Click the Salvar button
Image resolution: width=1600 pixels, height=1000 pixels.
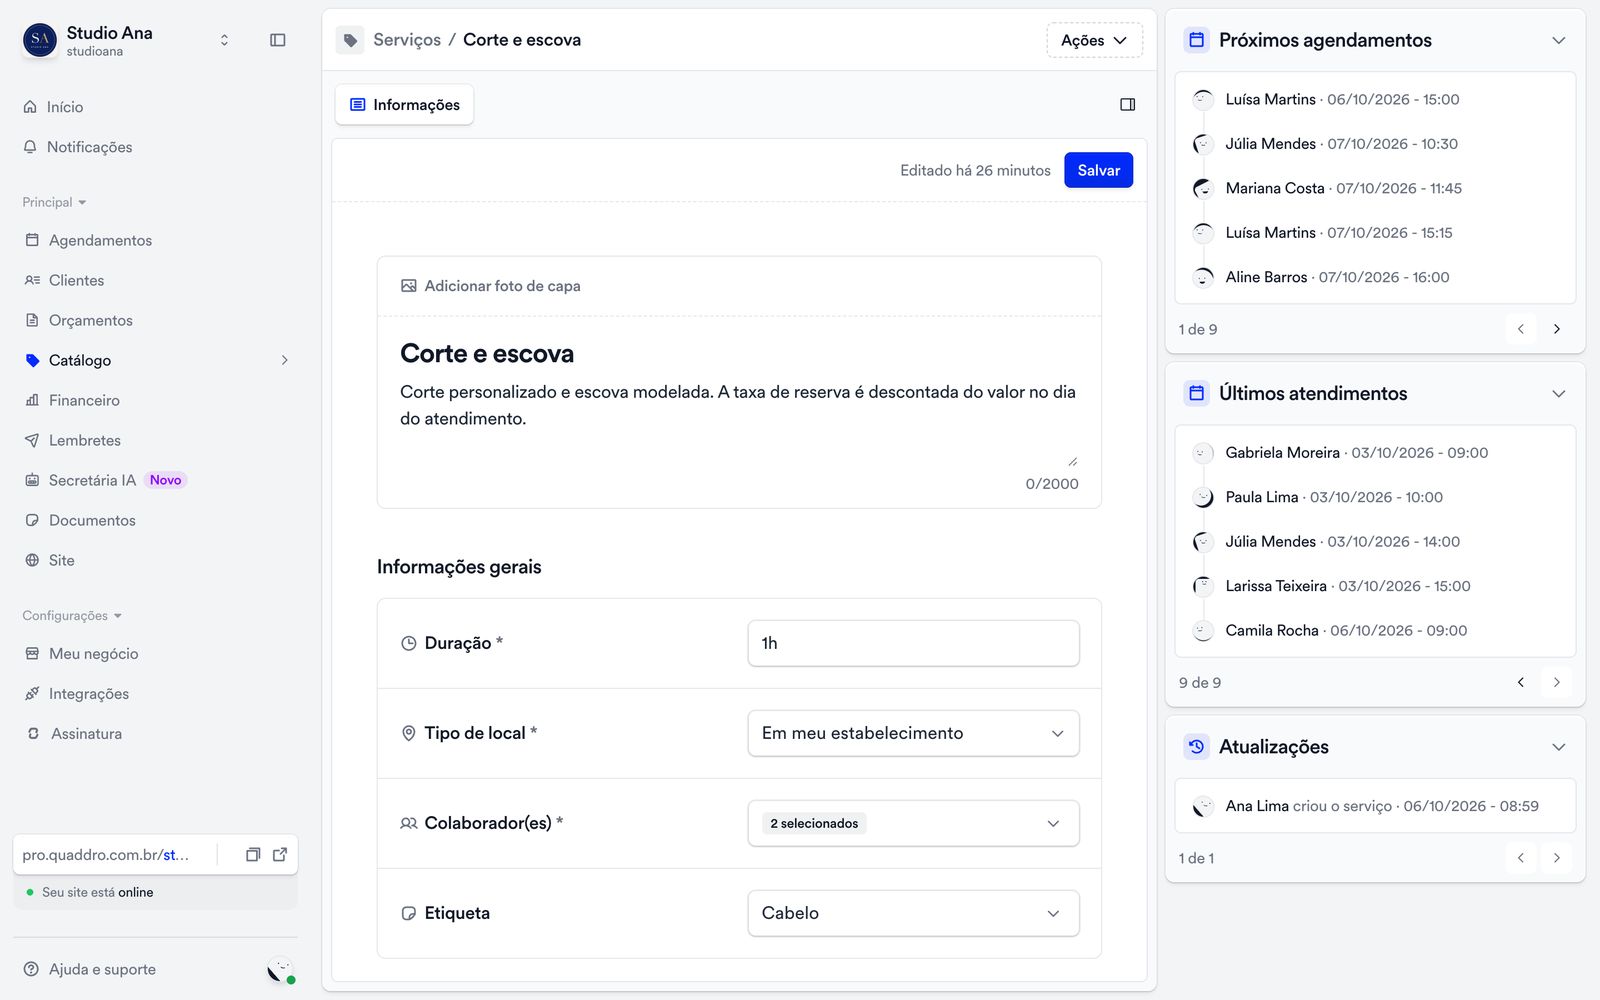point(1098,170)
